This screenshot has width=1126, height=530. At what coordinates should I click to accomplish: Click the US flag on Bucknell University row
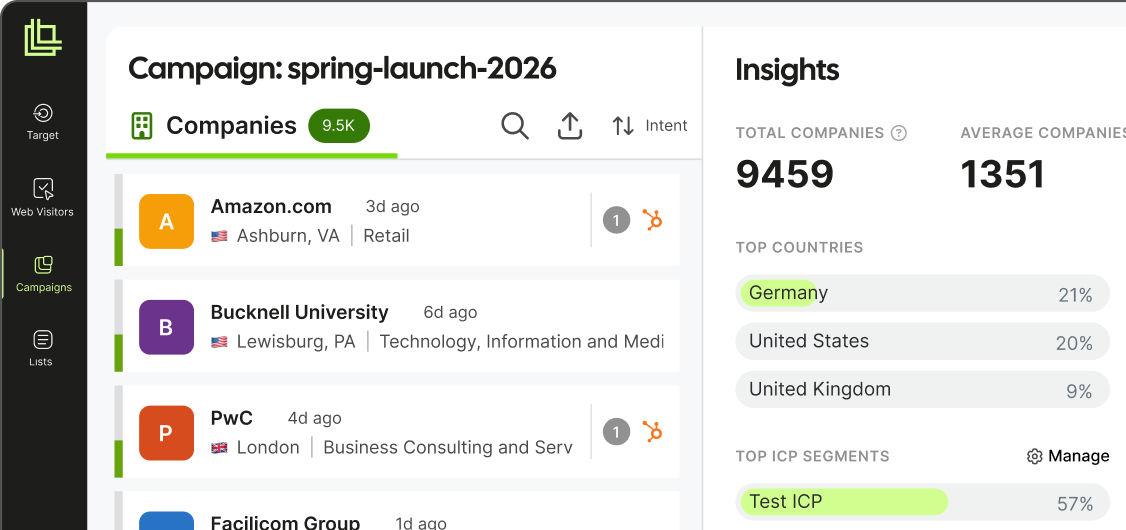tap(219, 342)
